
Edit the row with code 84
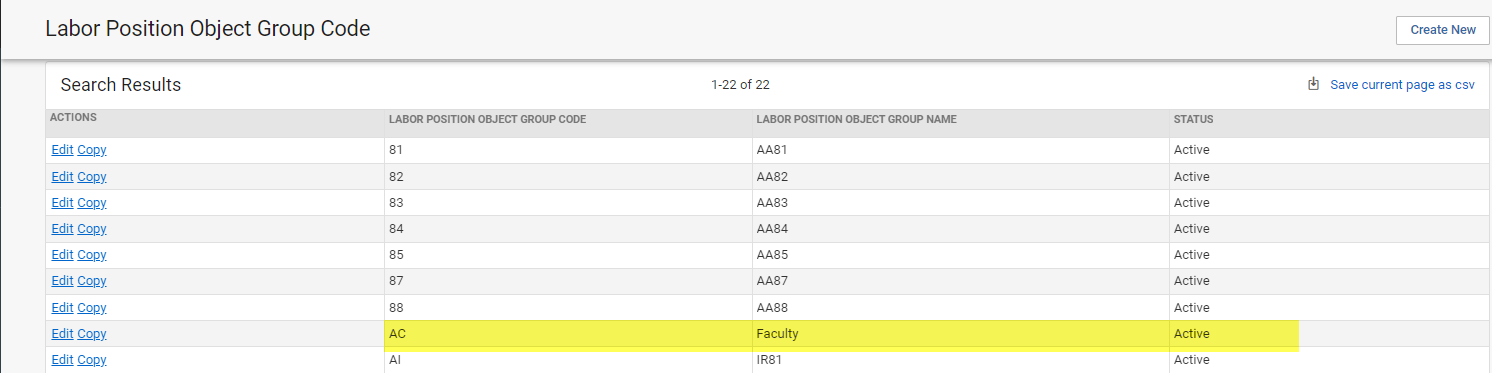click(62, 229)
